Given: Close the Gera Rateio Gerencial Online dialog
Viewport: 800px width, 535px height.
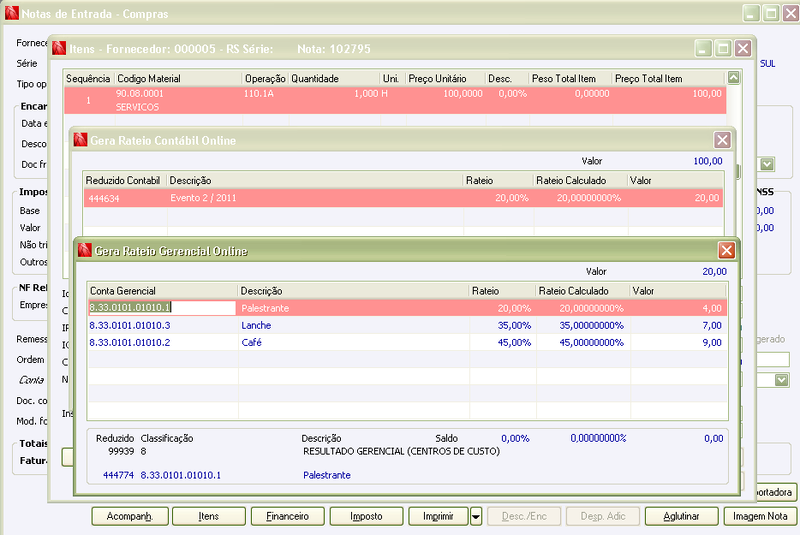Looking at the screenshot, I should pyautogui.click(x=727, y=250).
